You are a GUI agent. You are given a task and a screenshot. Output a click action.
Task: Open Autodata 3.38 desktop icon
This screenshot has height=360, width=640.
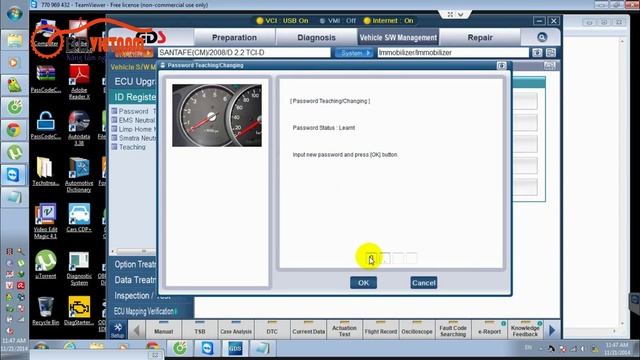click(79, 129)
